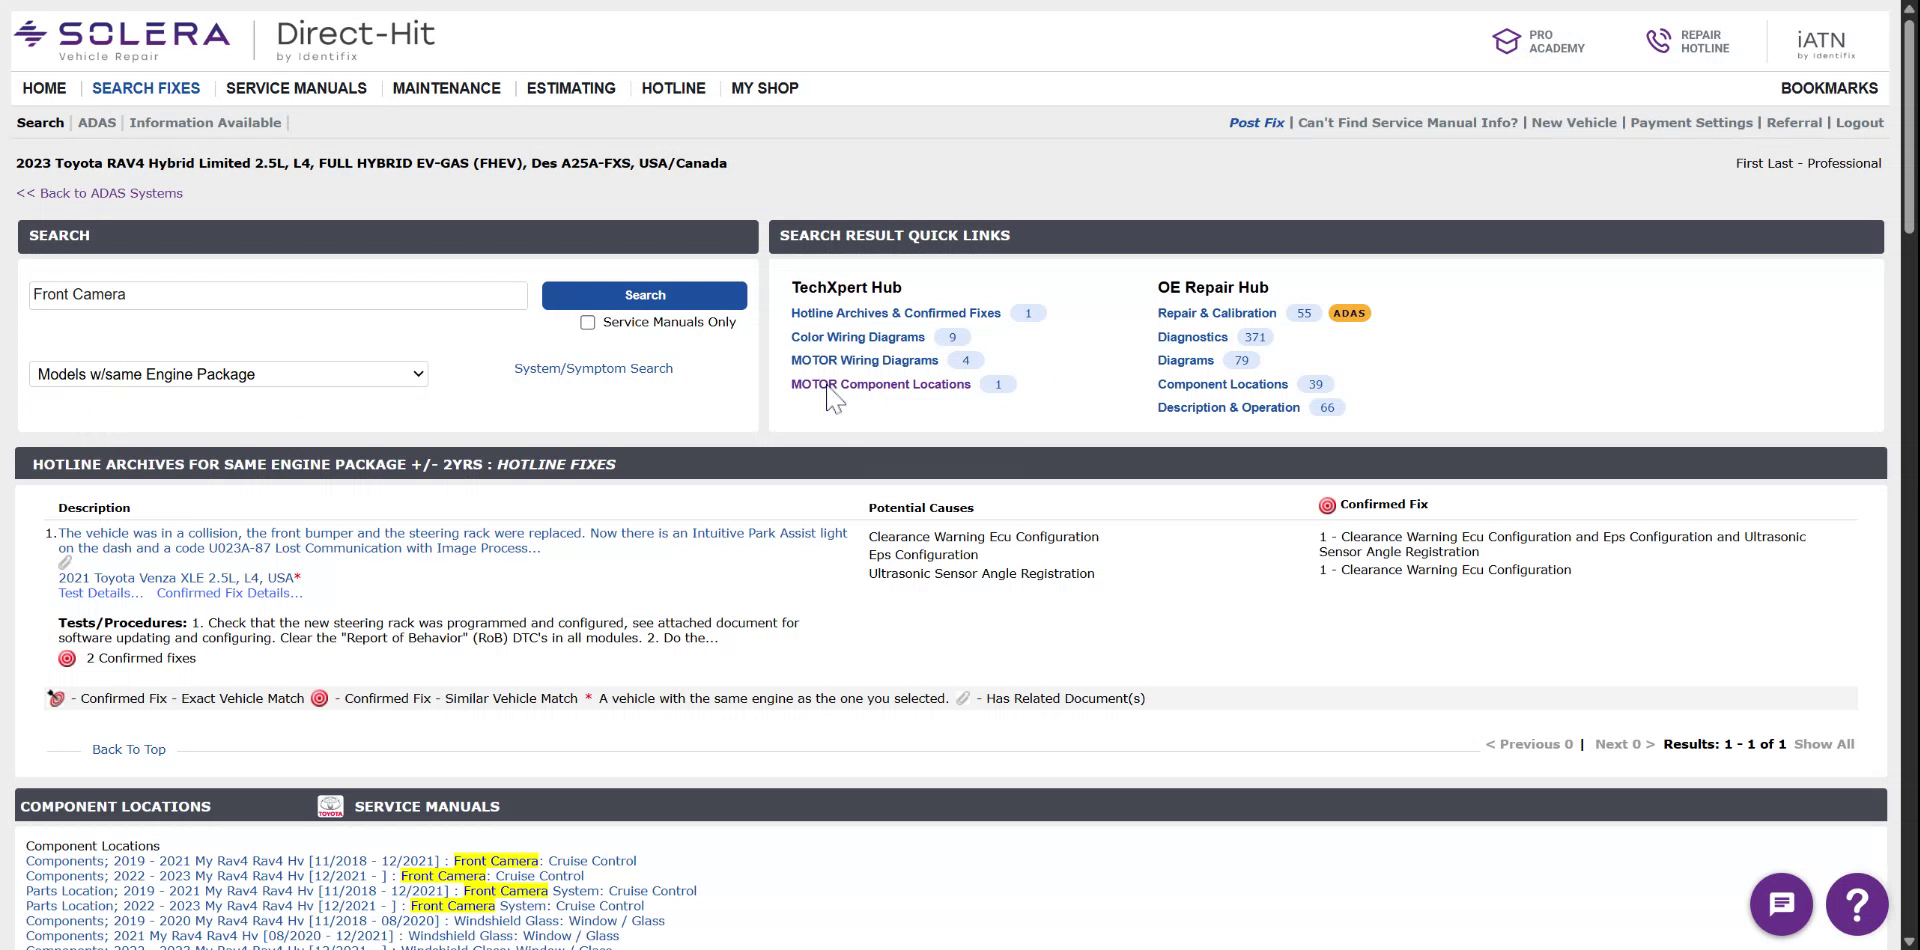This screenshot has width=1920, height=950.
Task: Switch to the Maintenance tab
Action: coord(446,88)
